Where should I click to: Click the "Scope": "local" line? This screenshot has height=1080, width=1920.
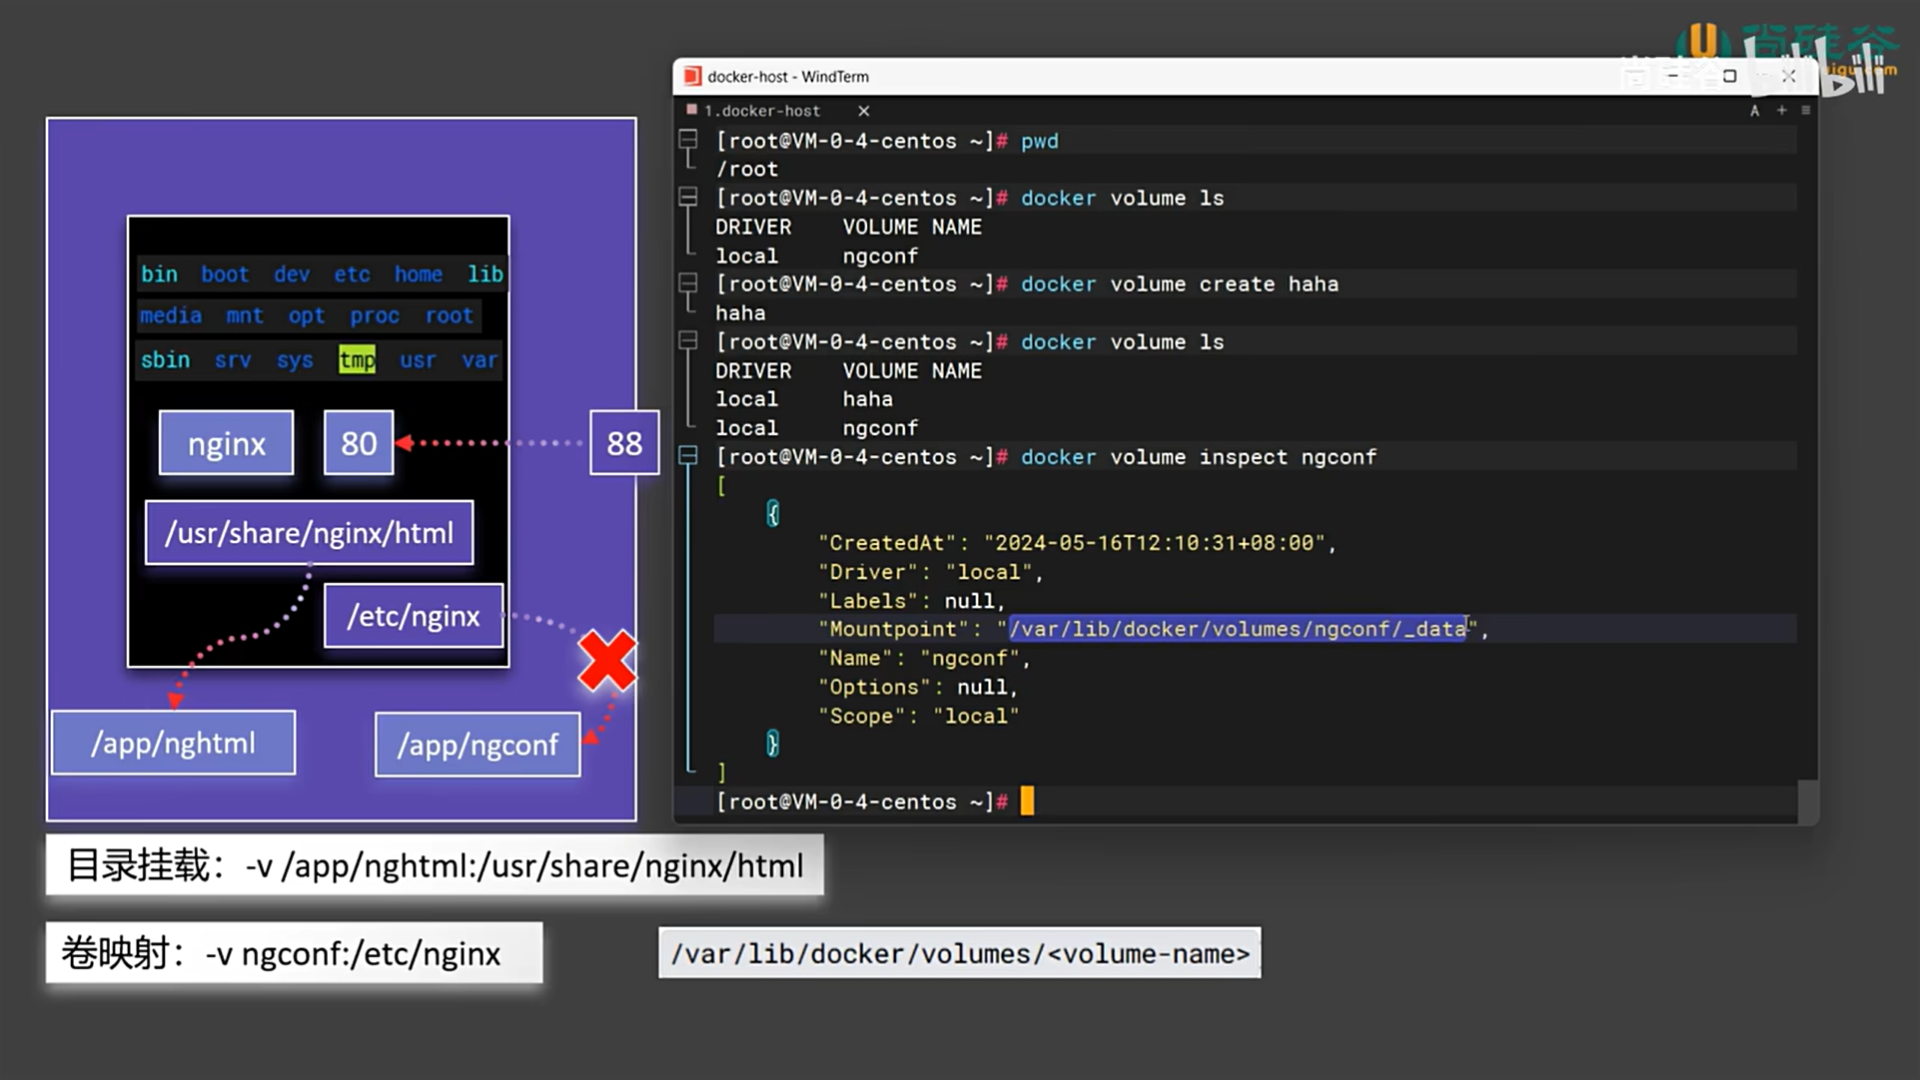918,716
